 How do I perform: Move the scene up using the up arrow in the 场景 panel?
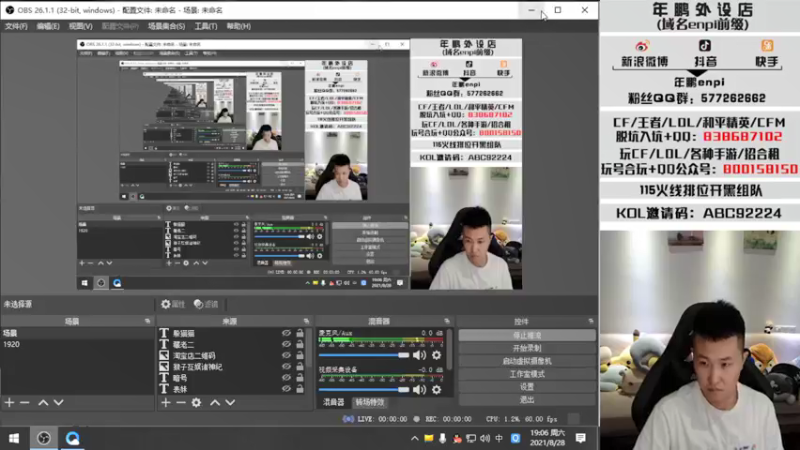point(43,403)
